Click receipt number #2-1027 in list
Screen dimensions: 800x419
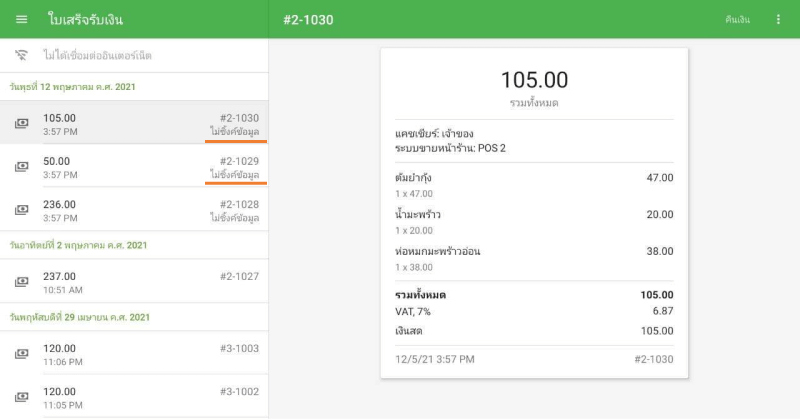point(239,277)
